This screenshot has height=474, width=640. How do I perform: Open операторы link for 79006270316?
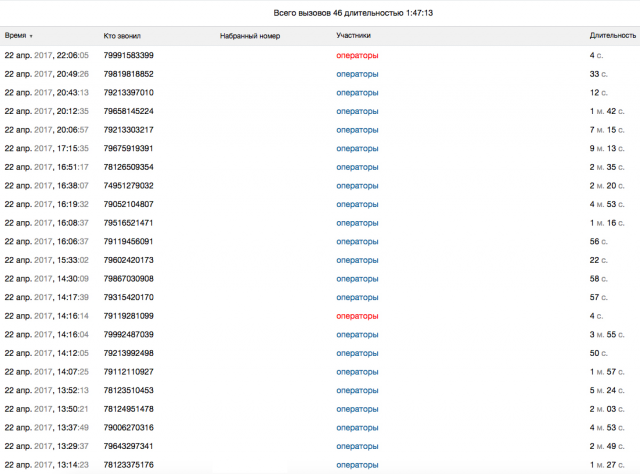pyautogui.click(x=357, y=428)
